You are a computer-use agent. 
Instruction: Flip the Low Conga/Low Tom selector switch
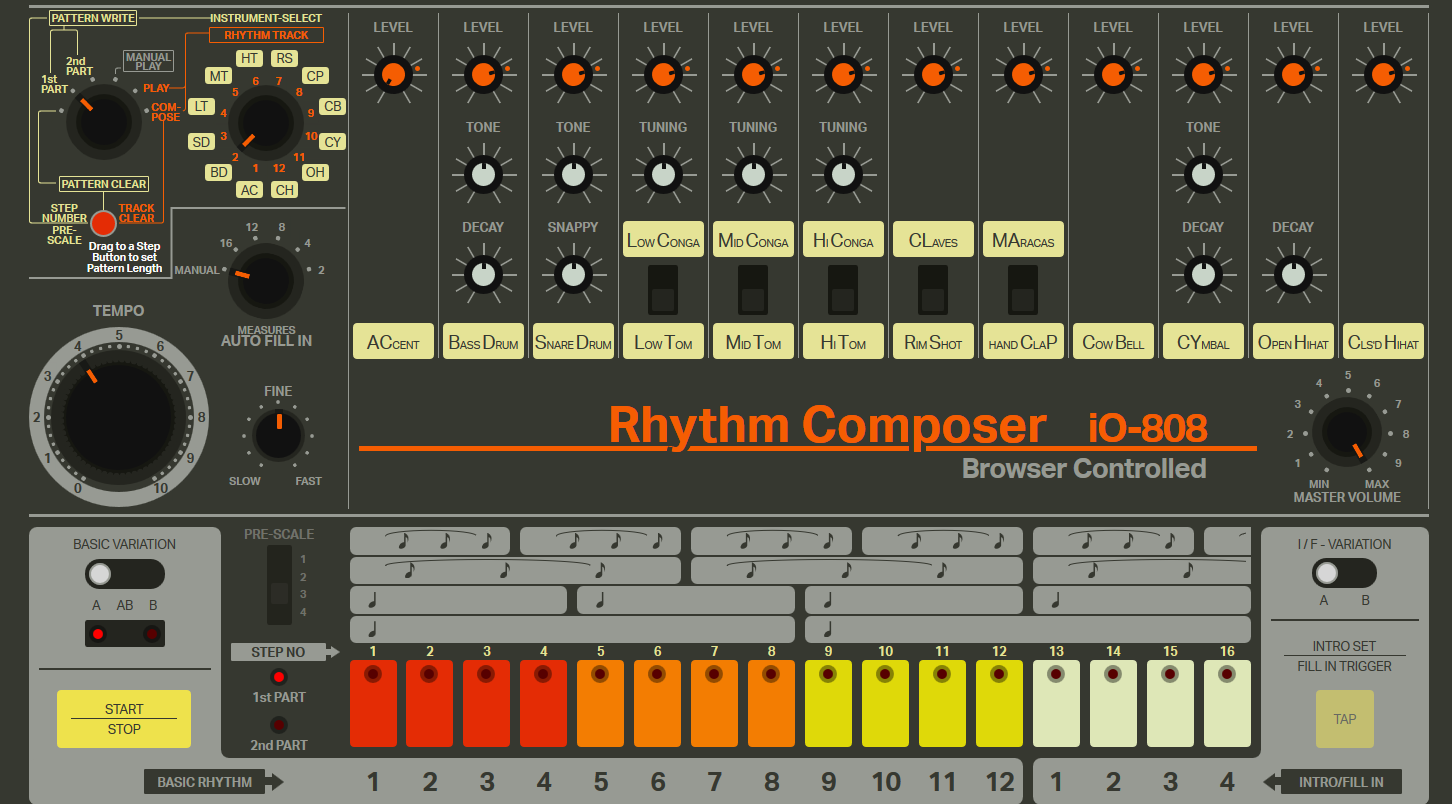click(662, 291)
